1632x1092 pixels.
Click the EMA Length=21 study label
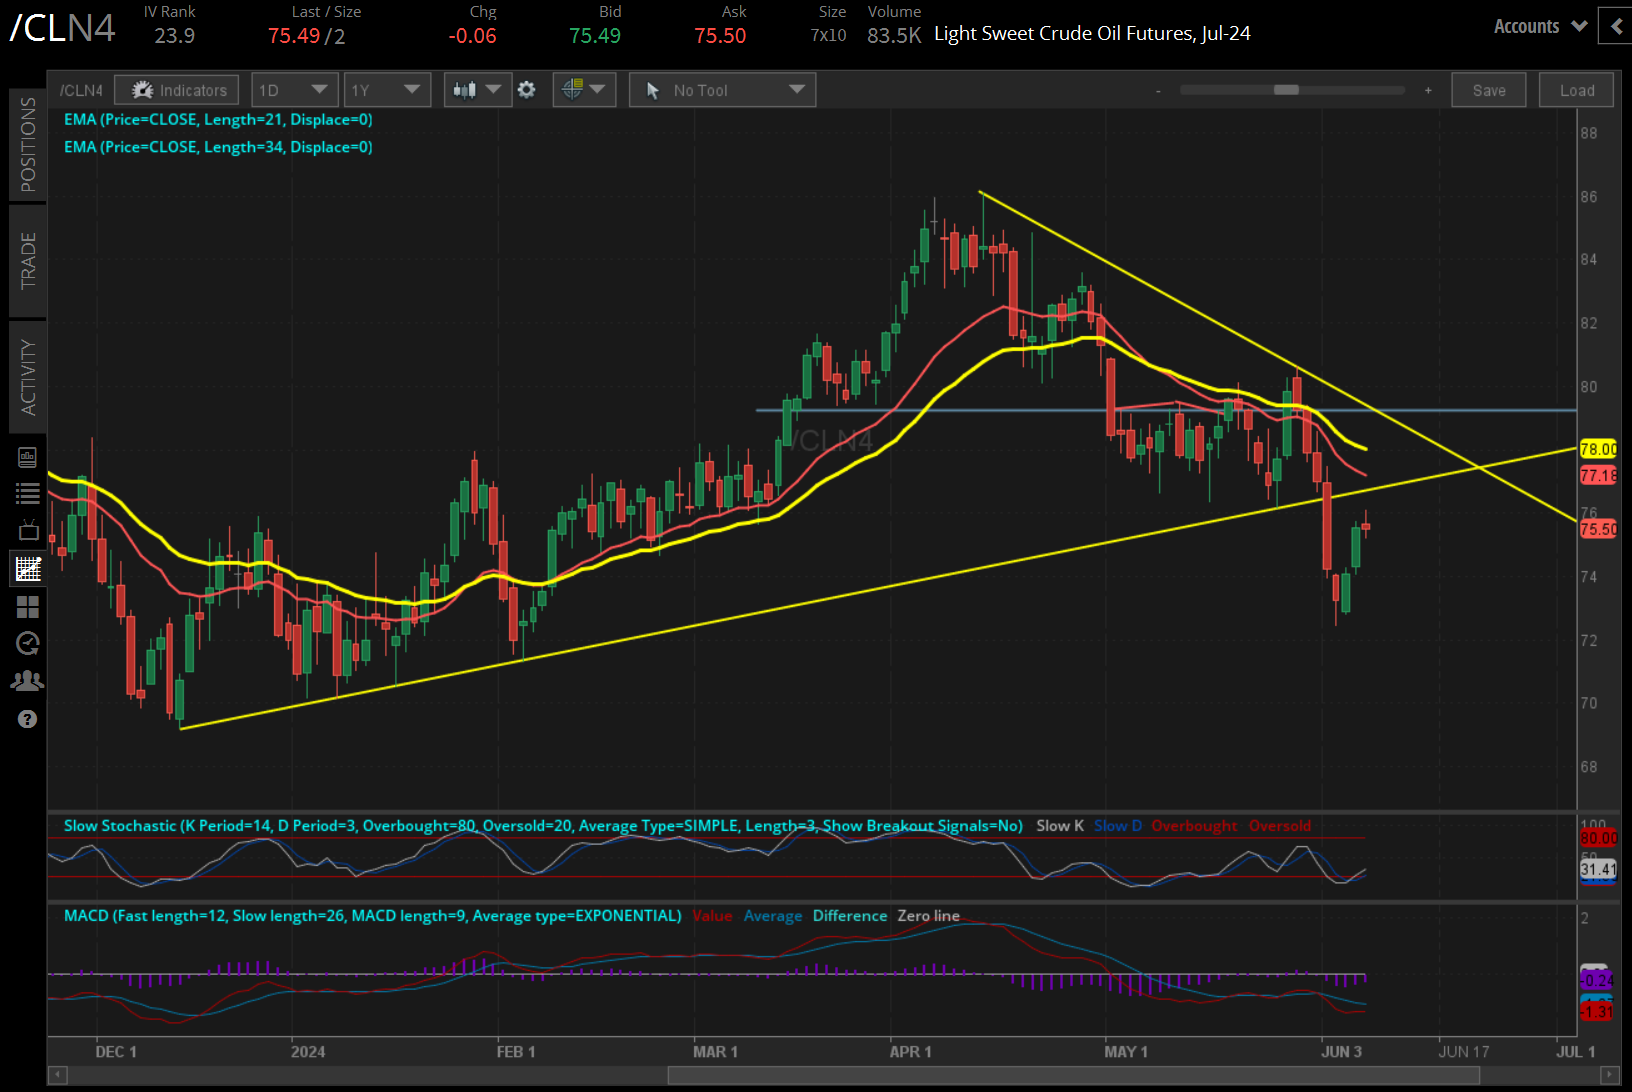pos(218,119)
